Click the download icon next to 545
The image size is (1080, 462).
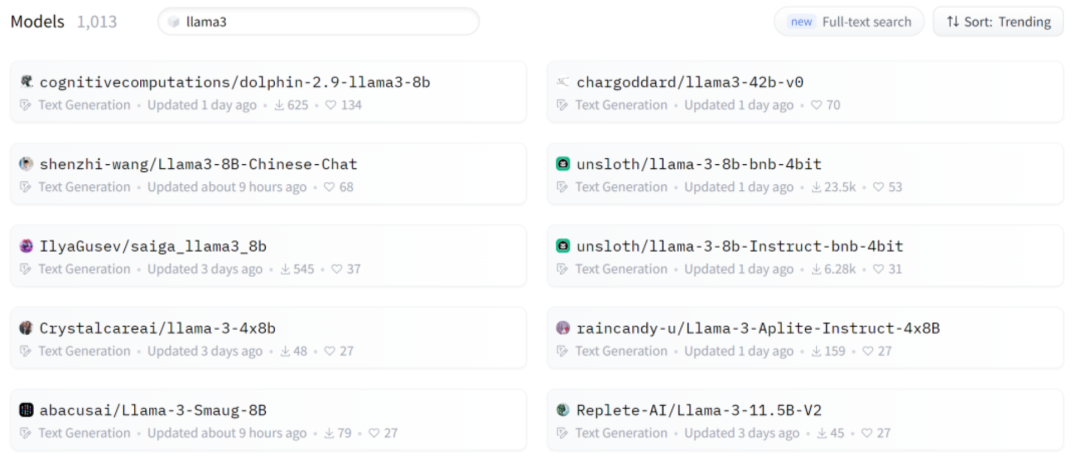coord(285,269)
